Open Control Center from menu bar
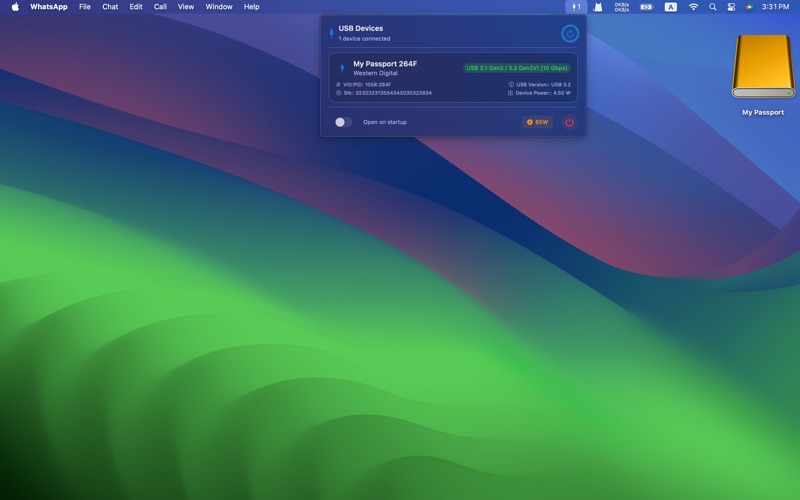Screen dimensions: 800x500 coord(731,7)
